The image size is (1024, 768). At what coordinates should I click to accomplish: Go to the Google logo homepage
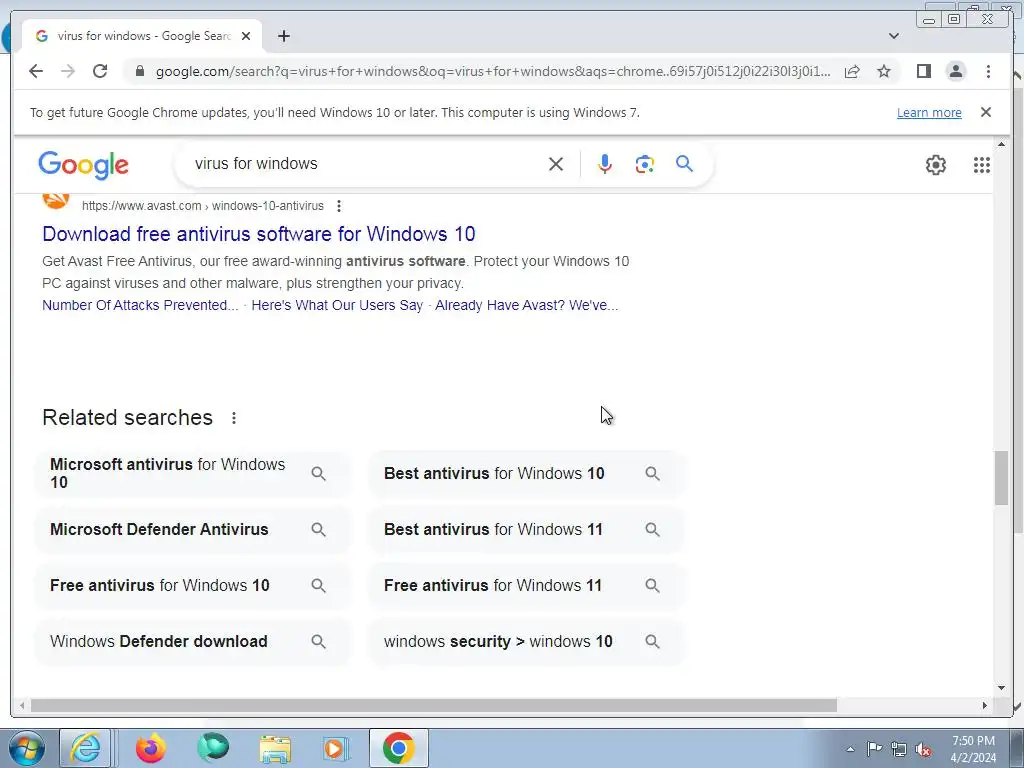click(x=84, y=165)
